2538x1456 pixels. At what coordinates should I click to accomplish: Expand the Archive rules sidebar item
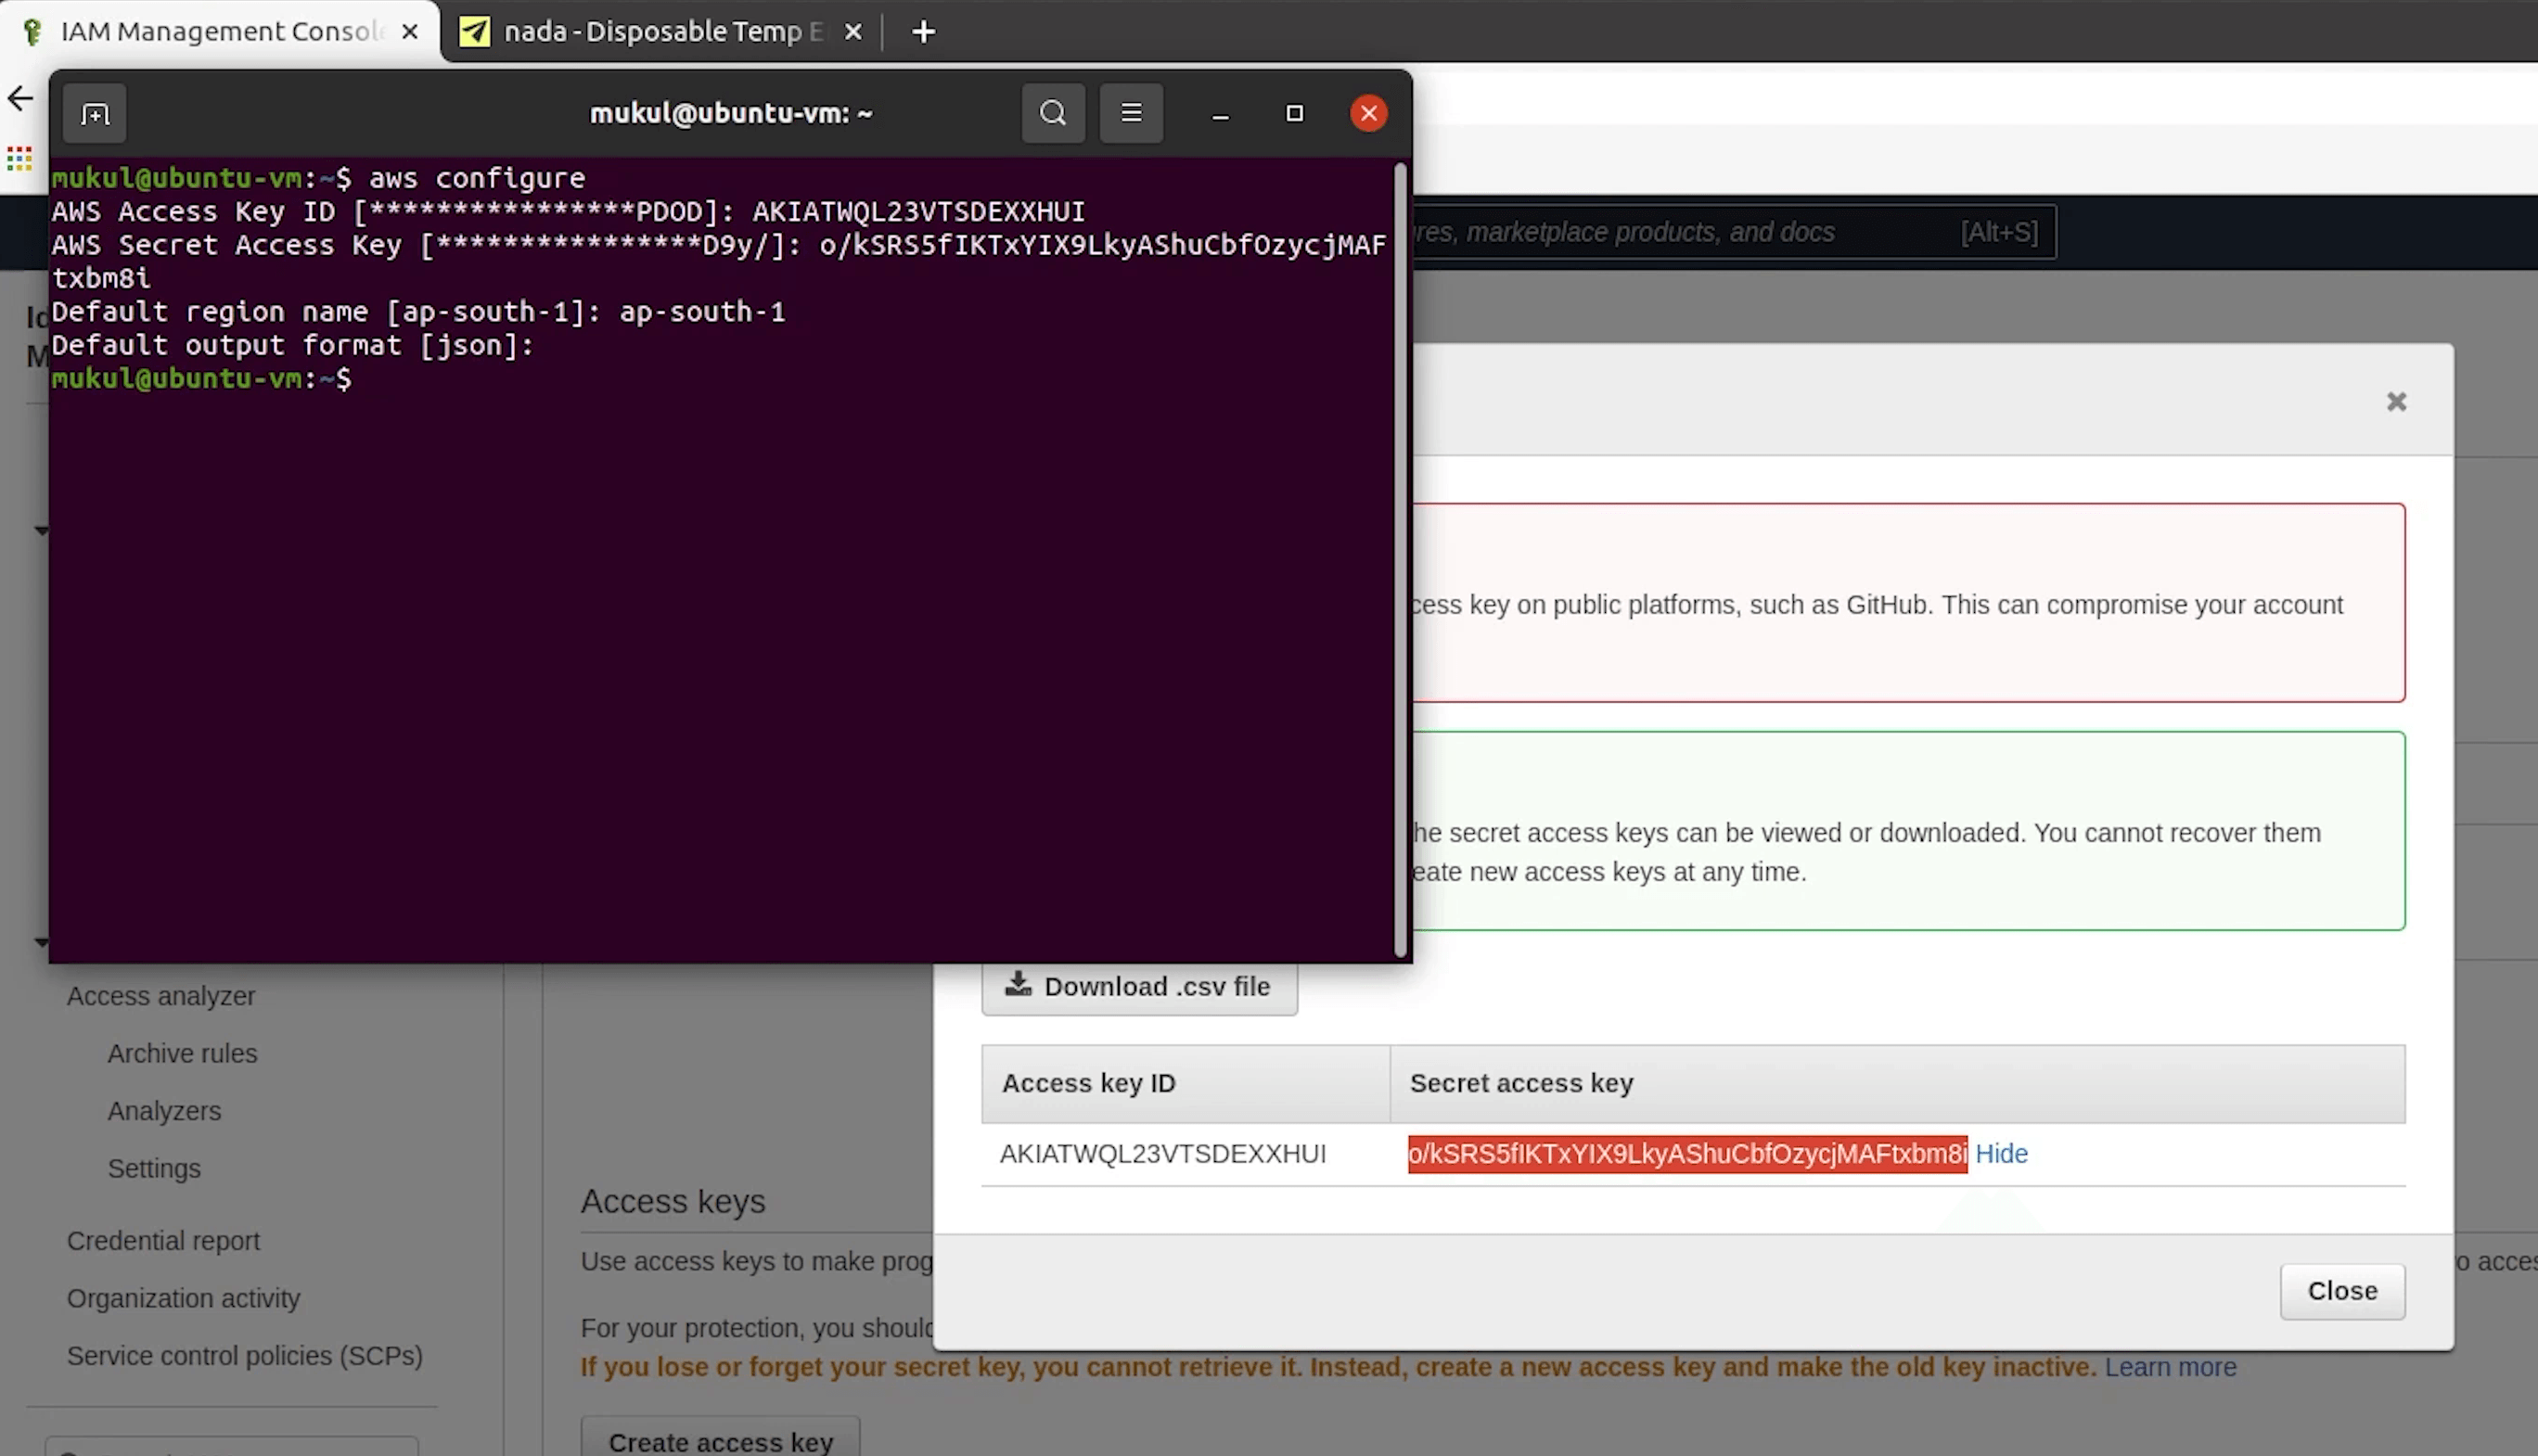[183, 1054]
